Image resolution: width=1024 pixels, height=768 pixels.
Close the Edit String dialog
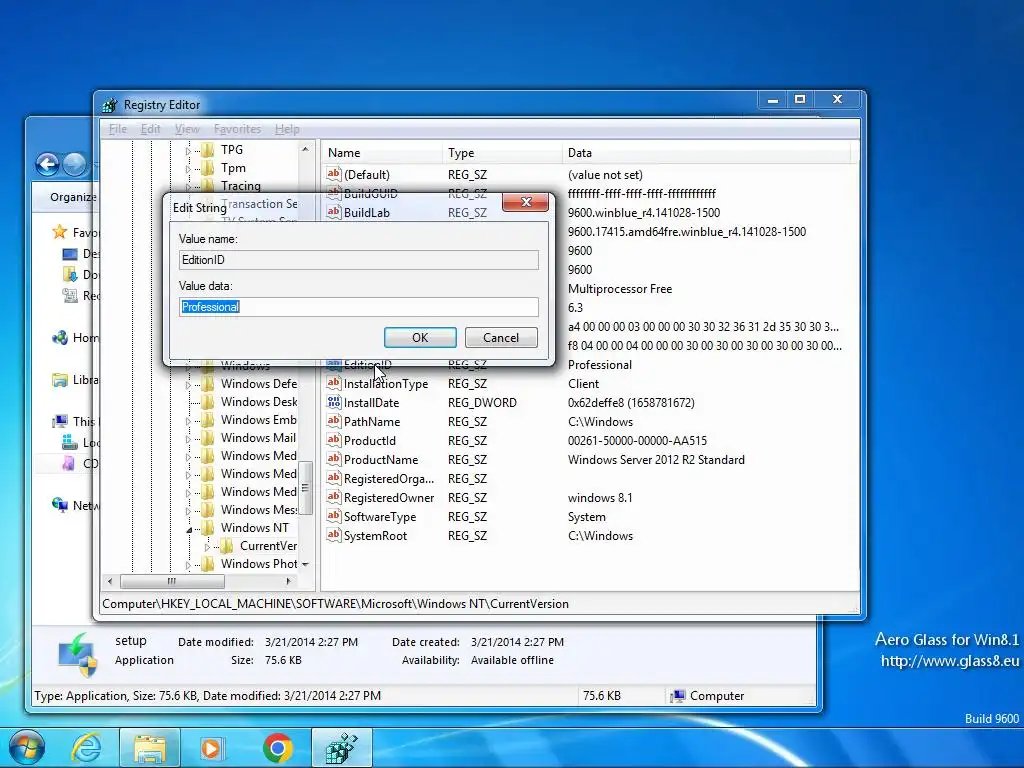click(x=525, y=202)
